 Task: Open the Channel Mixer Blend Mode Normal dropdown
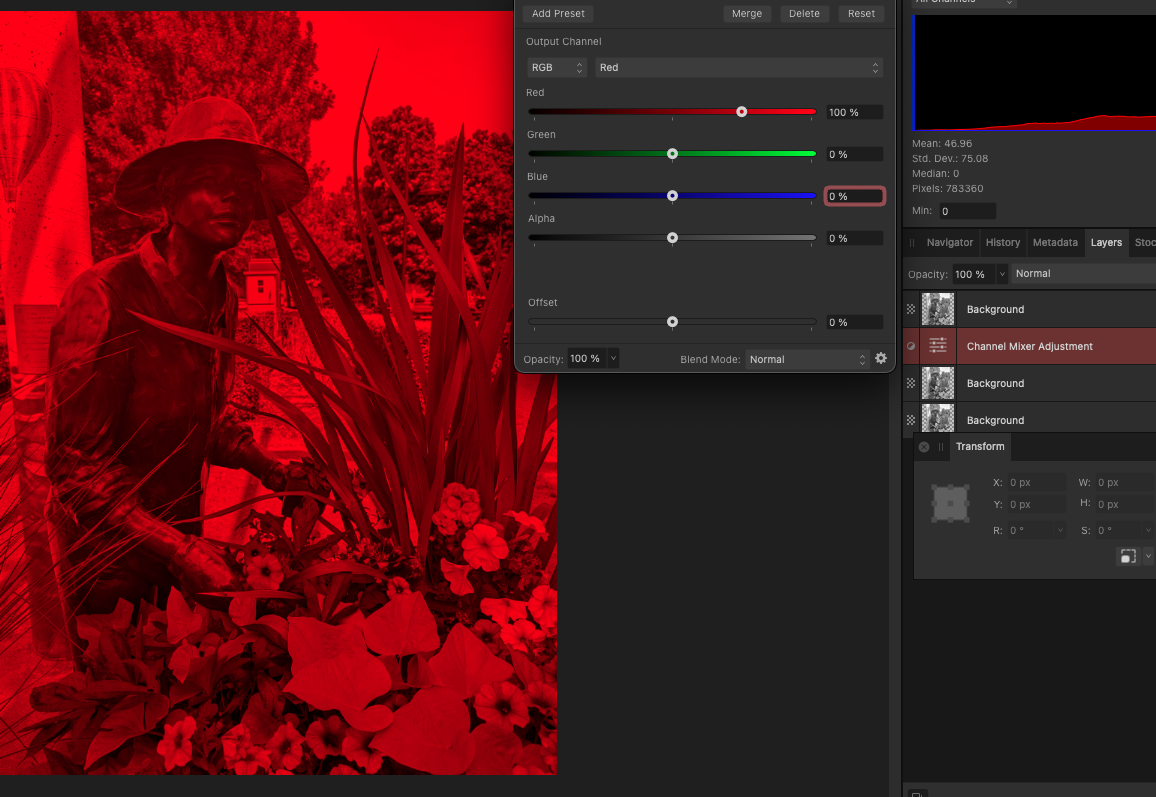tap(807, 359)
